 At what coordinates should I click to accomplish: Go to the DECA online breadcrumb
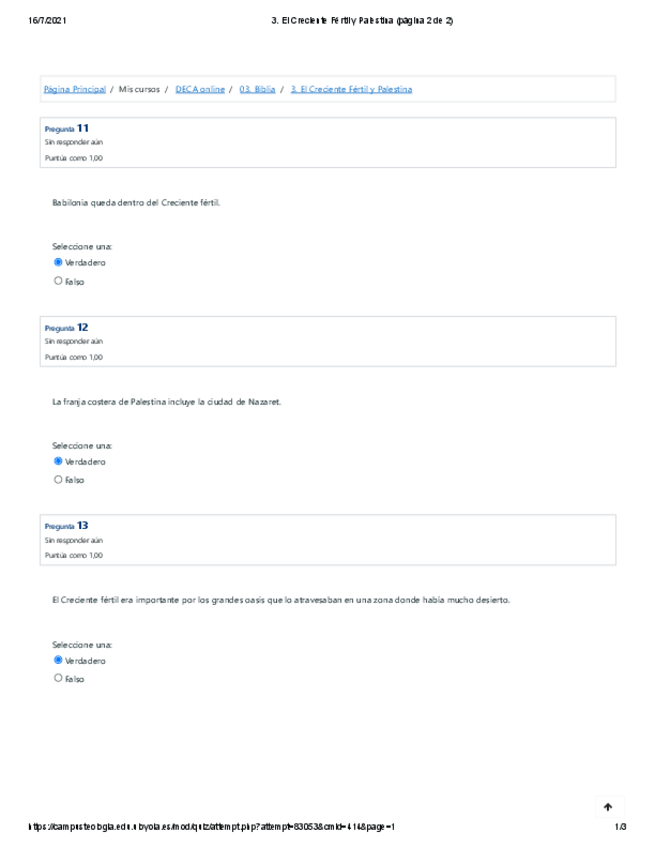[200, 89]
